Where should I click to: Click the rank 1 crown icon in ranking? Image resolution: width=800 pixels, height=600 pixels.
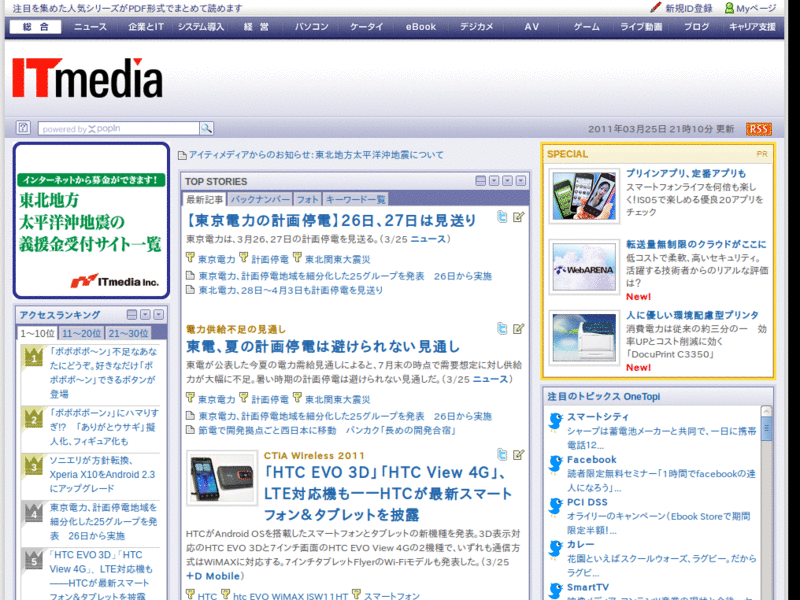click(x=34, y=357)
